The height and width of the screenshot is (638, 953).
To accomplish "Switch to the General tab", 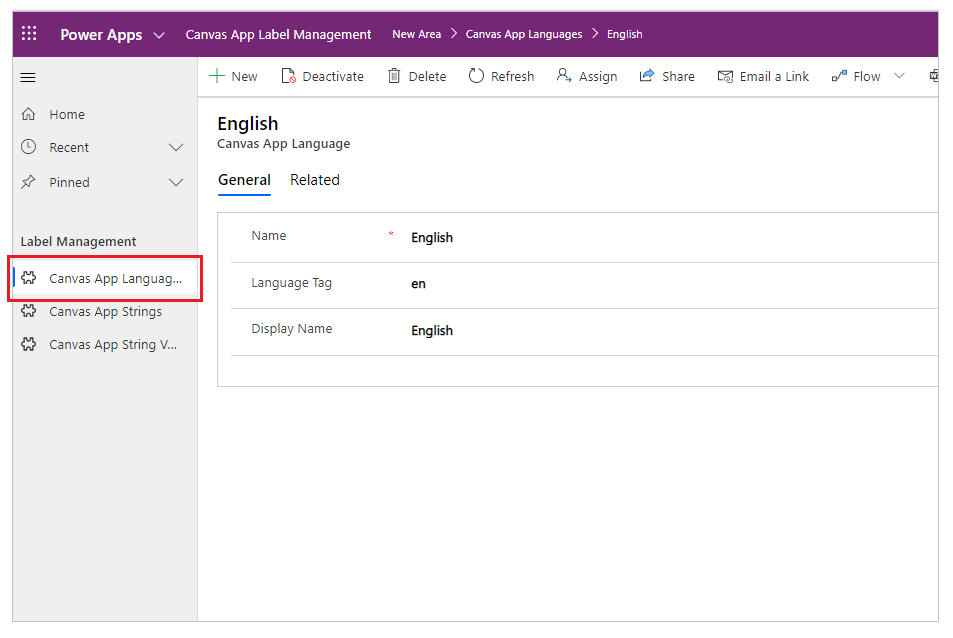I will point(244,180).
